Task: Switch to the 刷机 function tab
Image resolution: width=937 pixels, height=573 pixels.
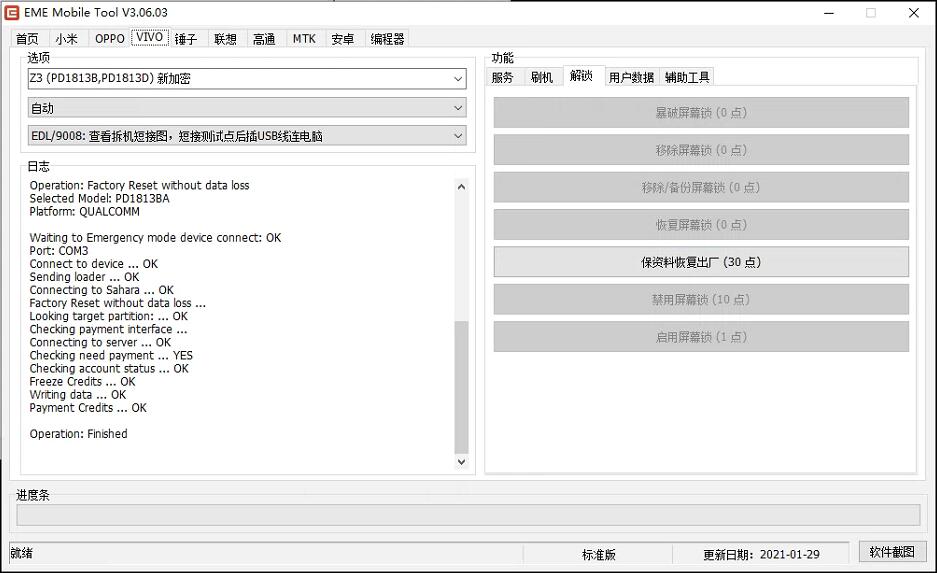Action: (542, 77)
